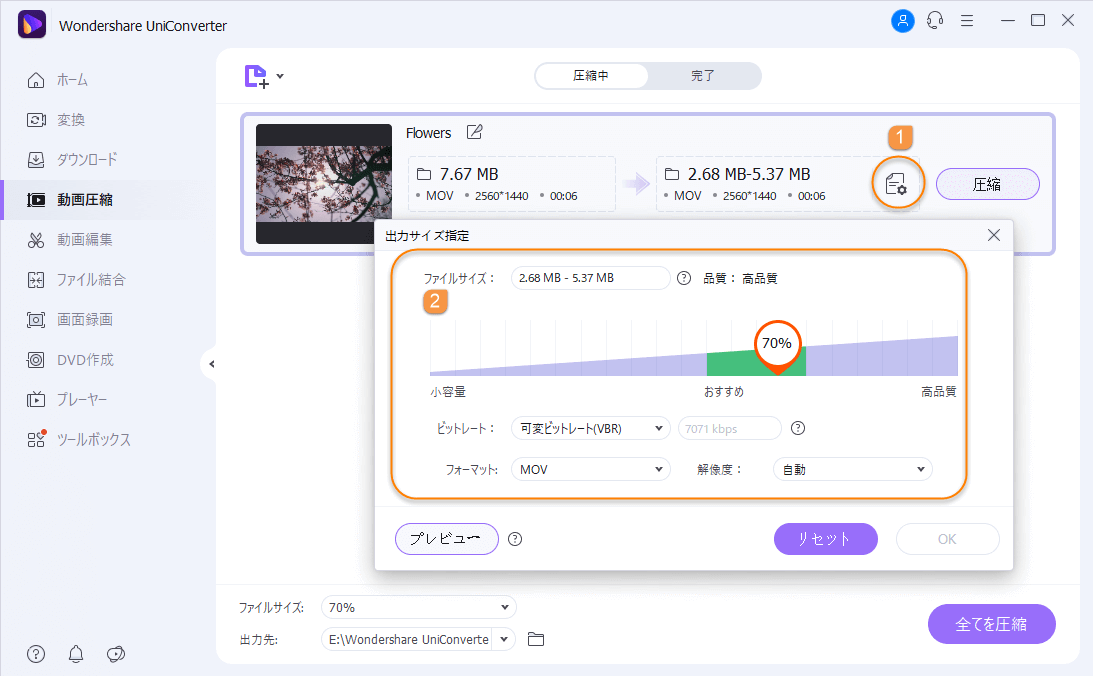Open the hamburger menu in title bar
1093x676 pixels.
pyautogui.click(x=967, y=21)
